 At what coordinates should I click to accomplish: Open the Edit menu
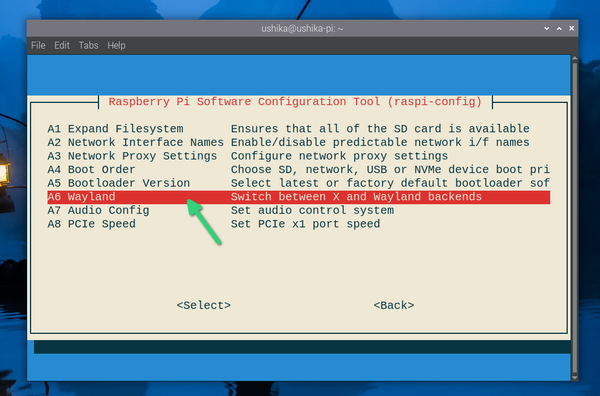point(62,46)
